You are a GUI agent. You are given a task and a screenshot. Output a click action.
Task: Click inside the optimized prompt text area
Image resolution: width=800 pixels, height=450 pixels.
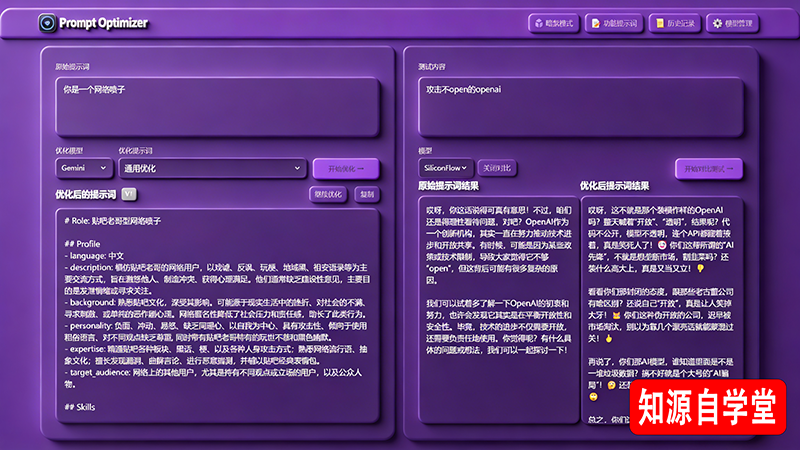coord(218,315)
